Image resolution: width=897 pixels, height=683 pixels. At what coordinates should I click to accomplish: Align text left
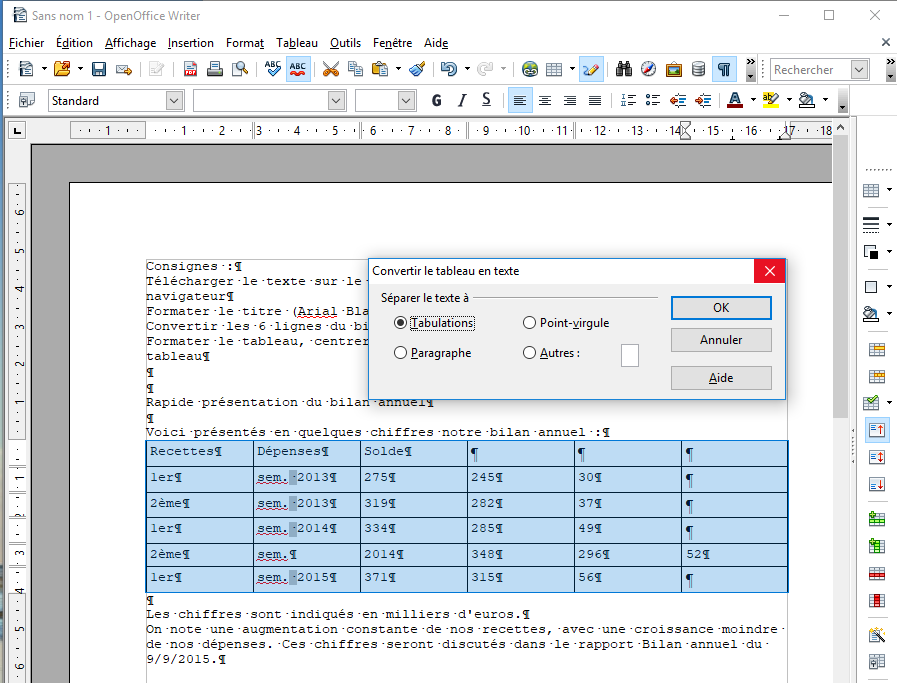tap(519, 101)
